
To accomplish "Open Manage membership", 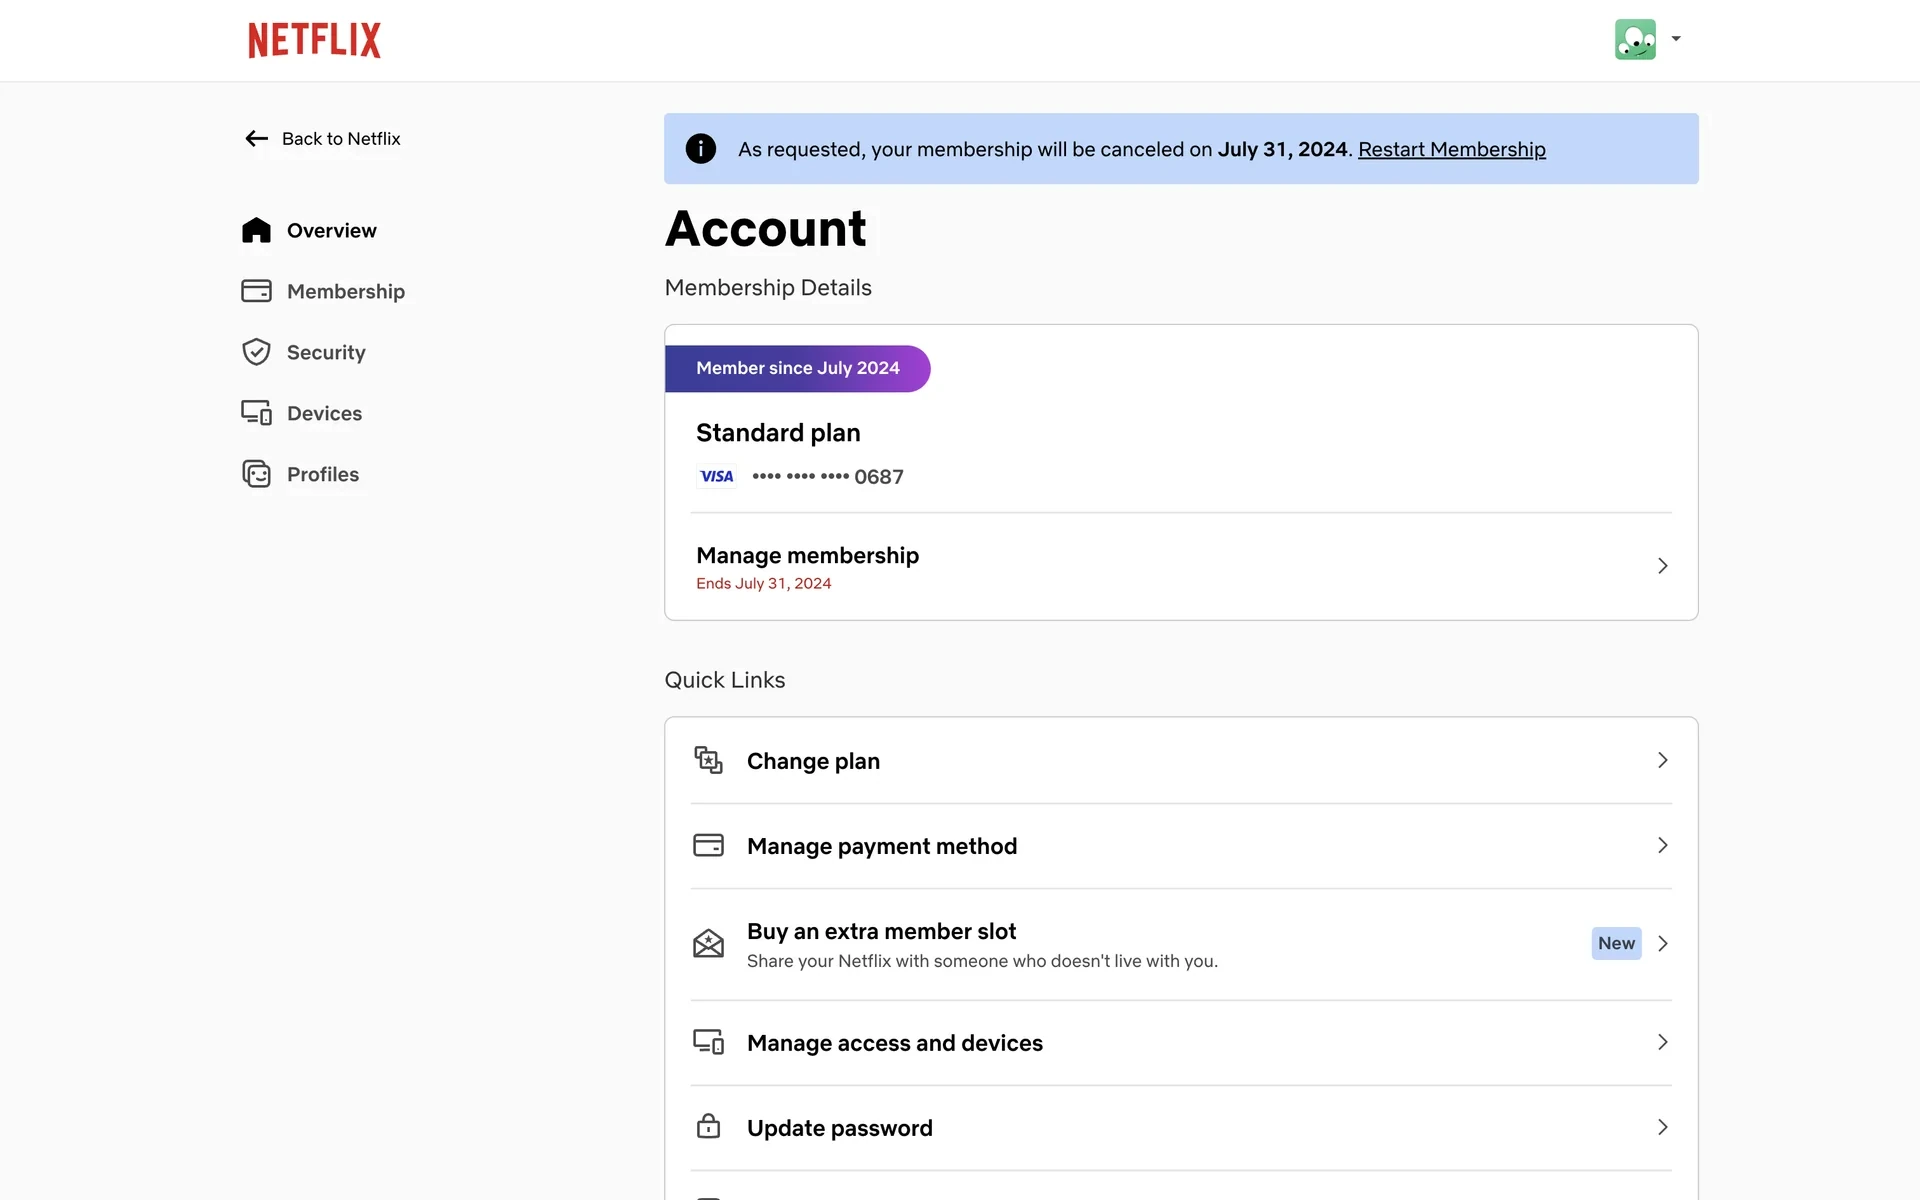I will [x=1181, y=566].
